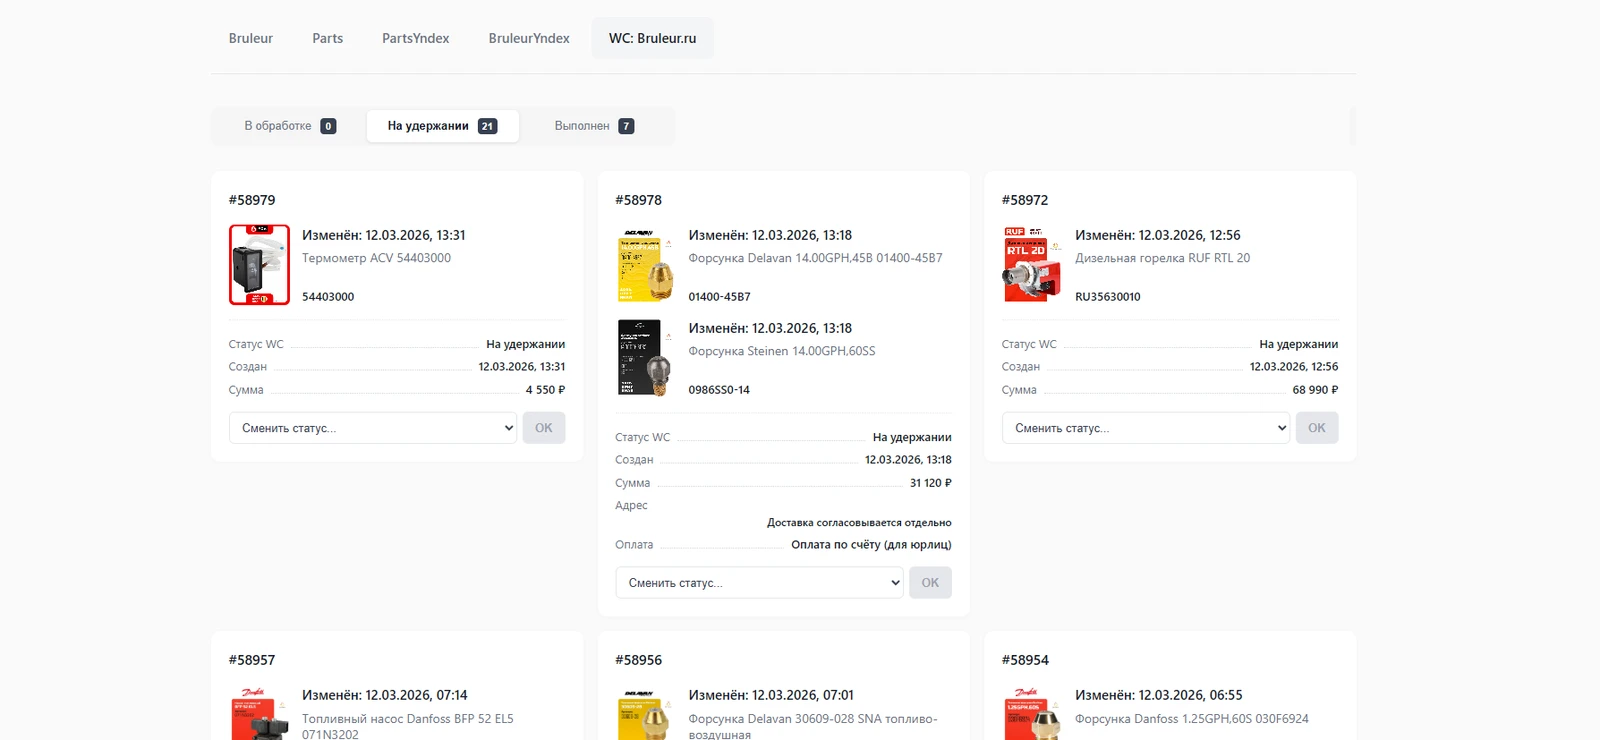Click the Danfoss 1.25GPH nozzle thumbnail
Screen dimensions: 1600x740
click(1031, 714)
